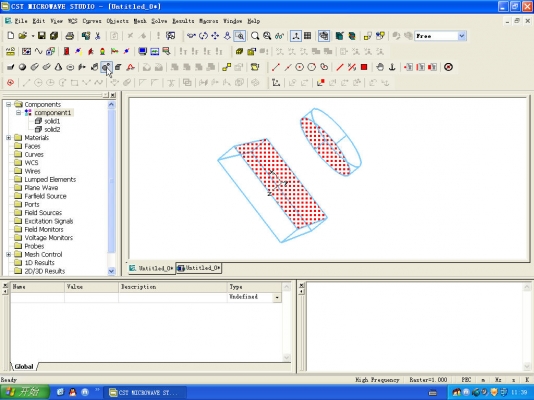The width and height of the screenshot is (534, 400).
Task: Expand the Materials folder in tree
Action: (x=9, y=138)
